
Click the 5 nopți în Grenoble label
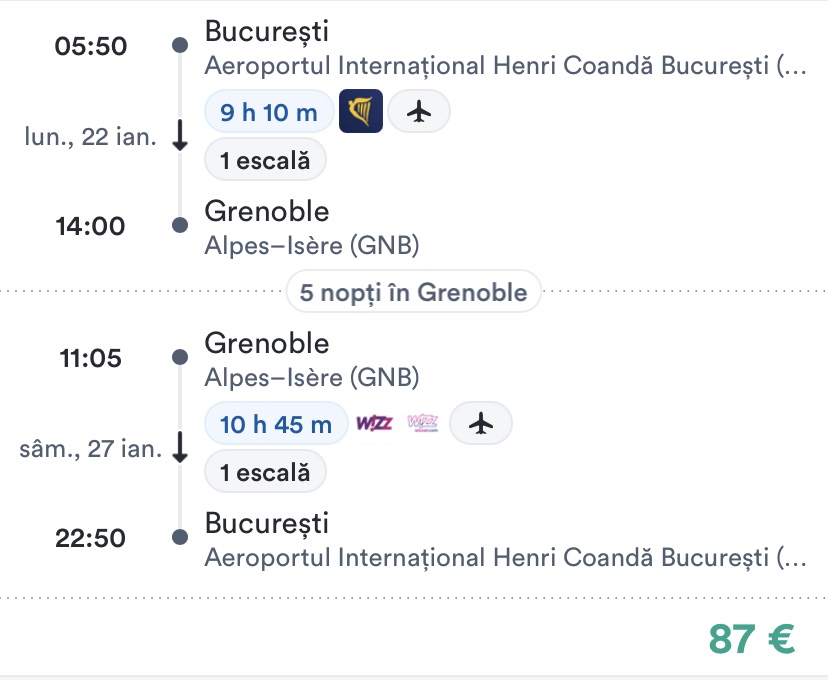pos(414,293)
